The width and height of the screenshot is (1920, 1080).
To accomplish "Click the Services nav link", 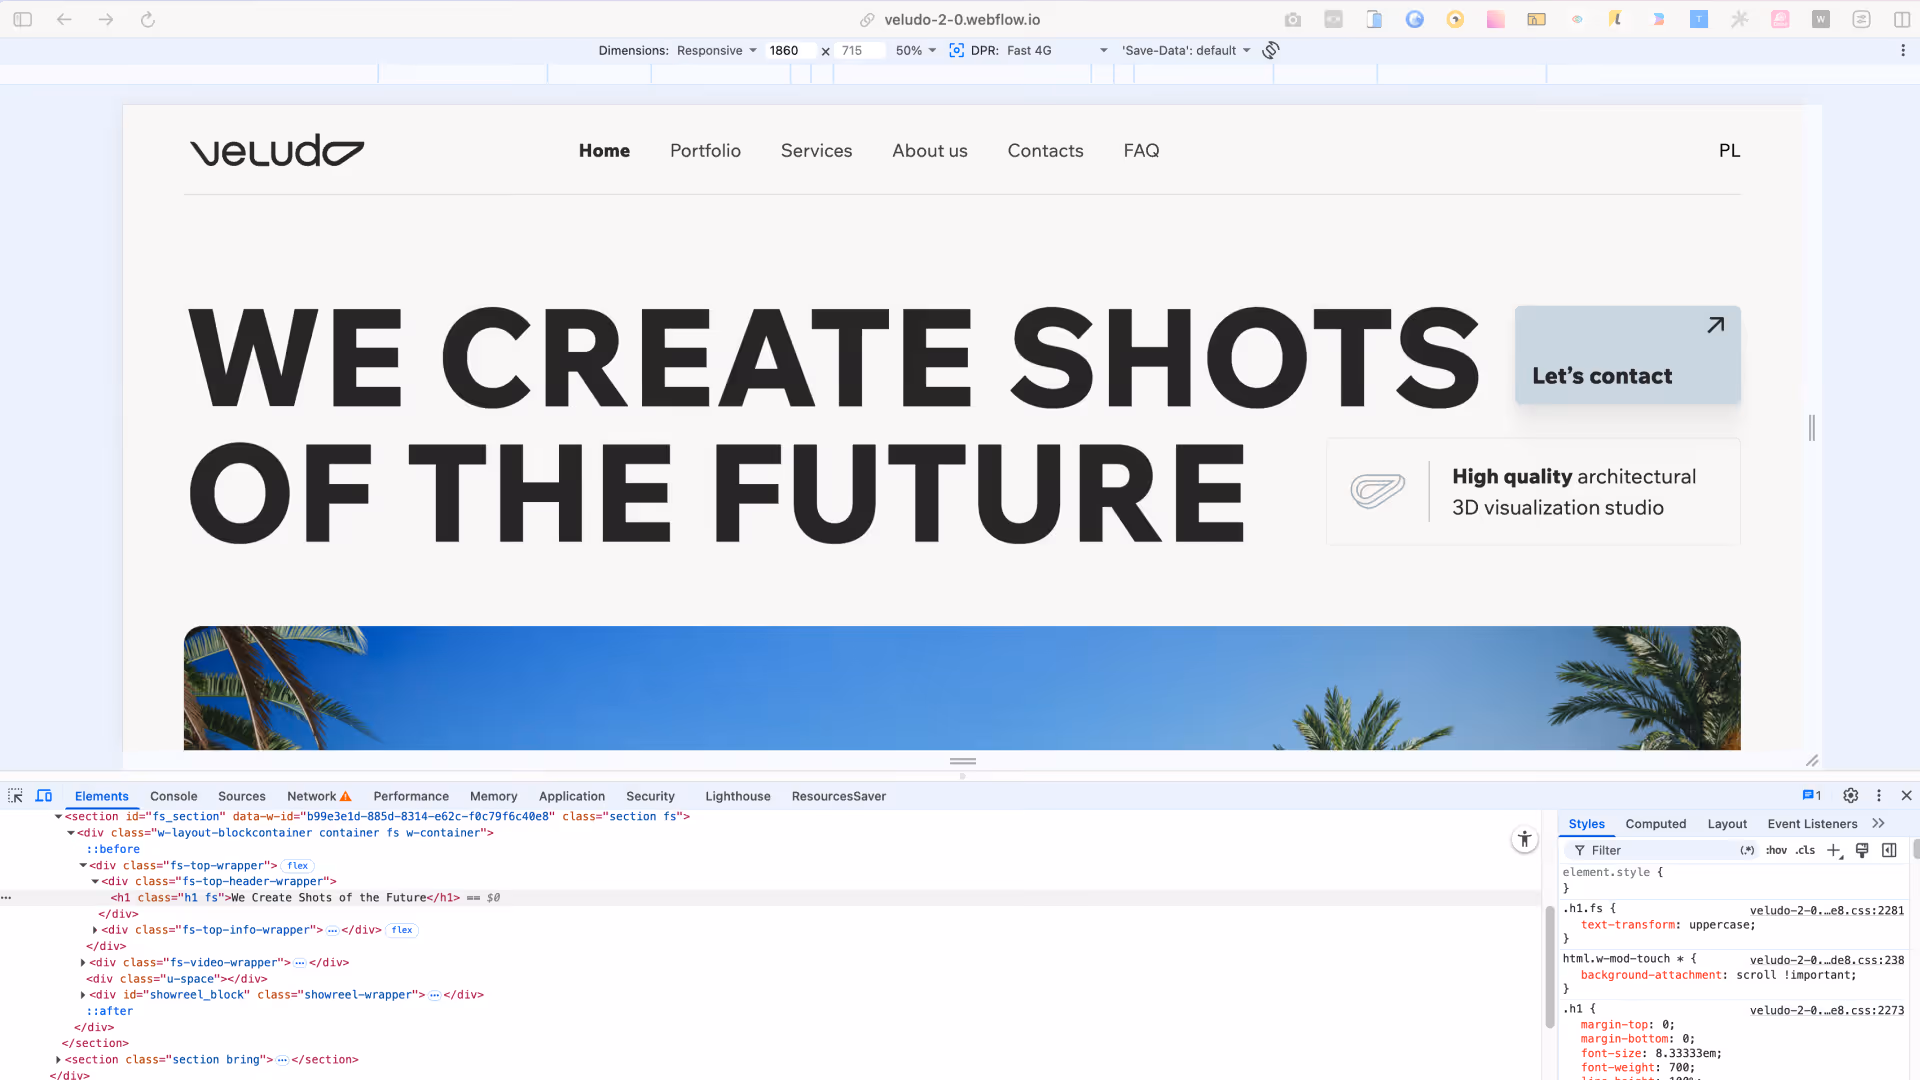I will click(x=816, y=150).
